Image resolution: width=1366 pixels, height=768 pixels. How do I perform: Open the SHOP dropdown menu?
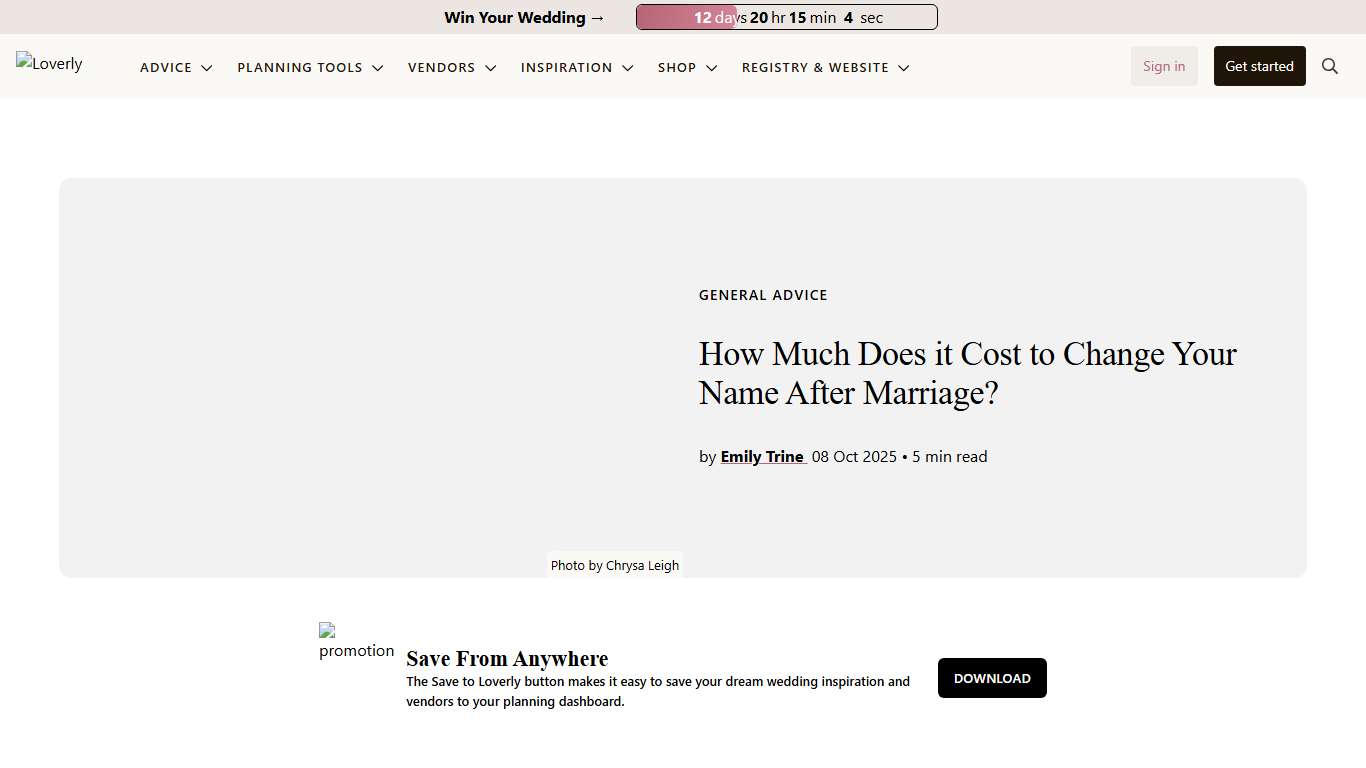(x=711, y=68)
